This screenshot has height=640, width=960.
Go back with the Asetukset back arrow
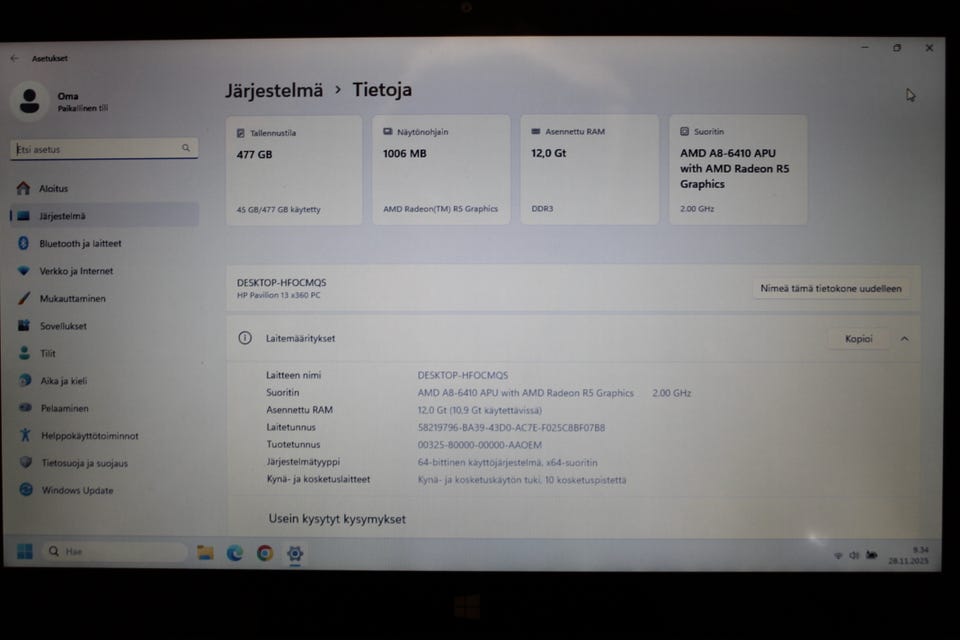coord(14,58)
